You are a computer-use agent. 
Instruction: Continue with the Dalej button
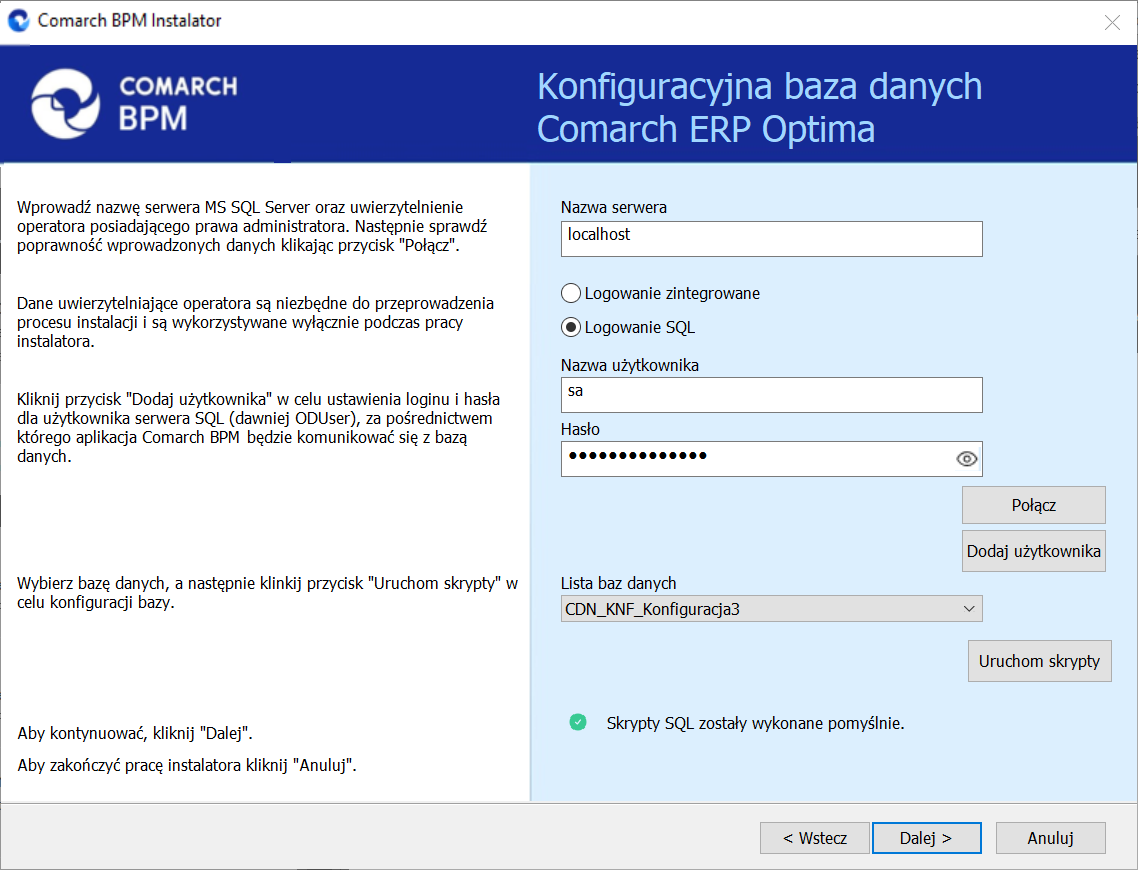[x=927, y=838]
